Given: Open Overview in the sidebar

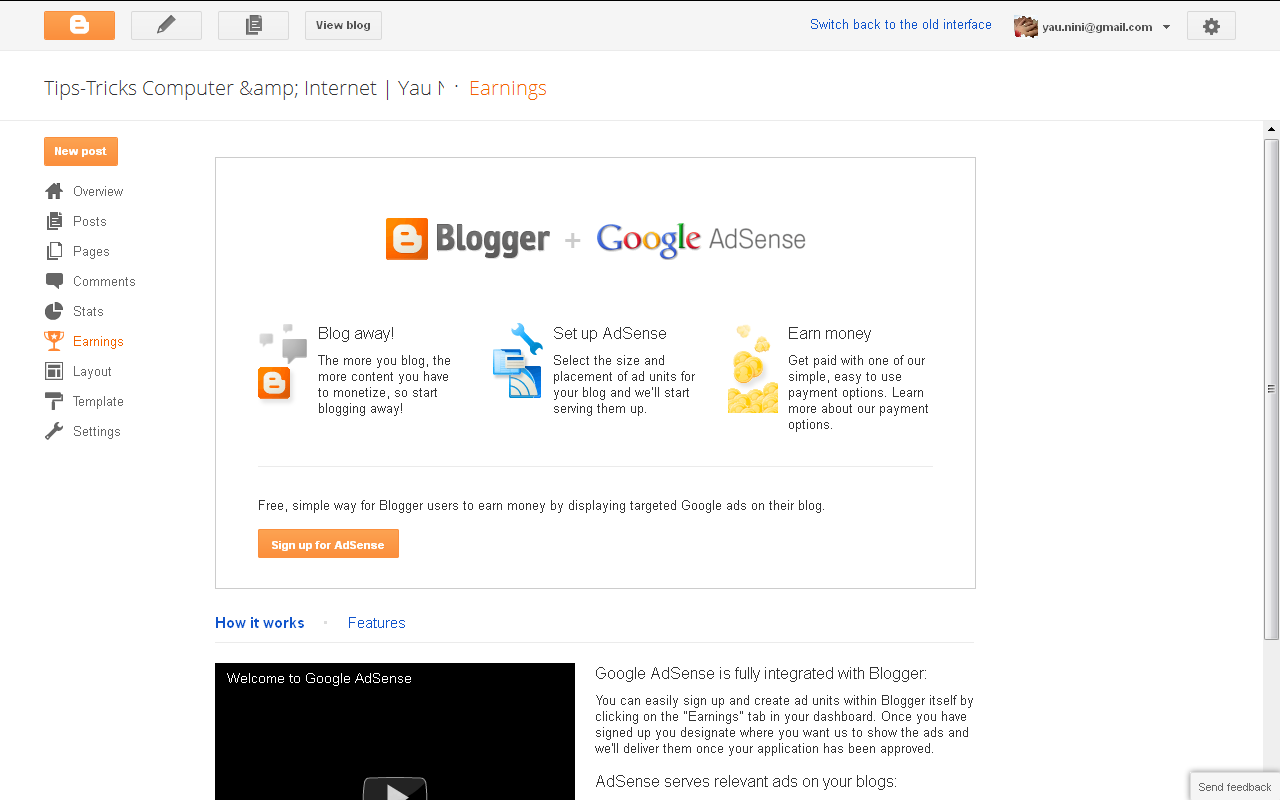Looking at the screenshot, I should [x=98, y=191].
